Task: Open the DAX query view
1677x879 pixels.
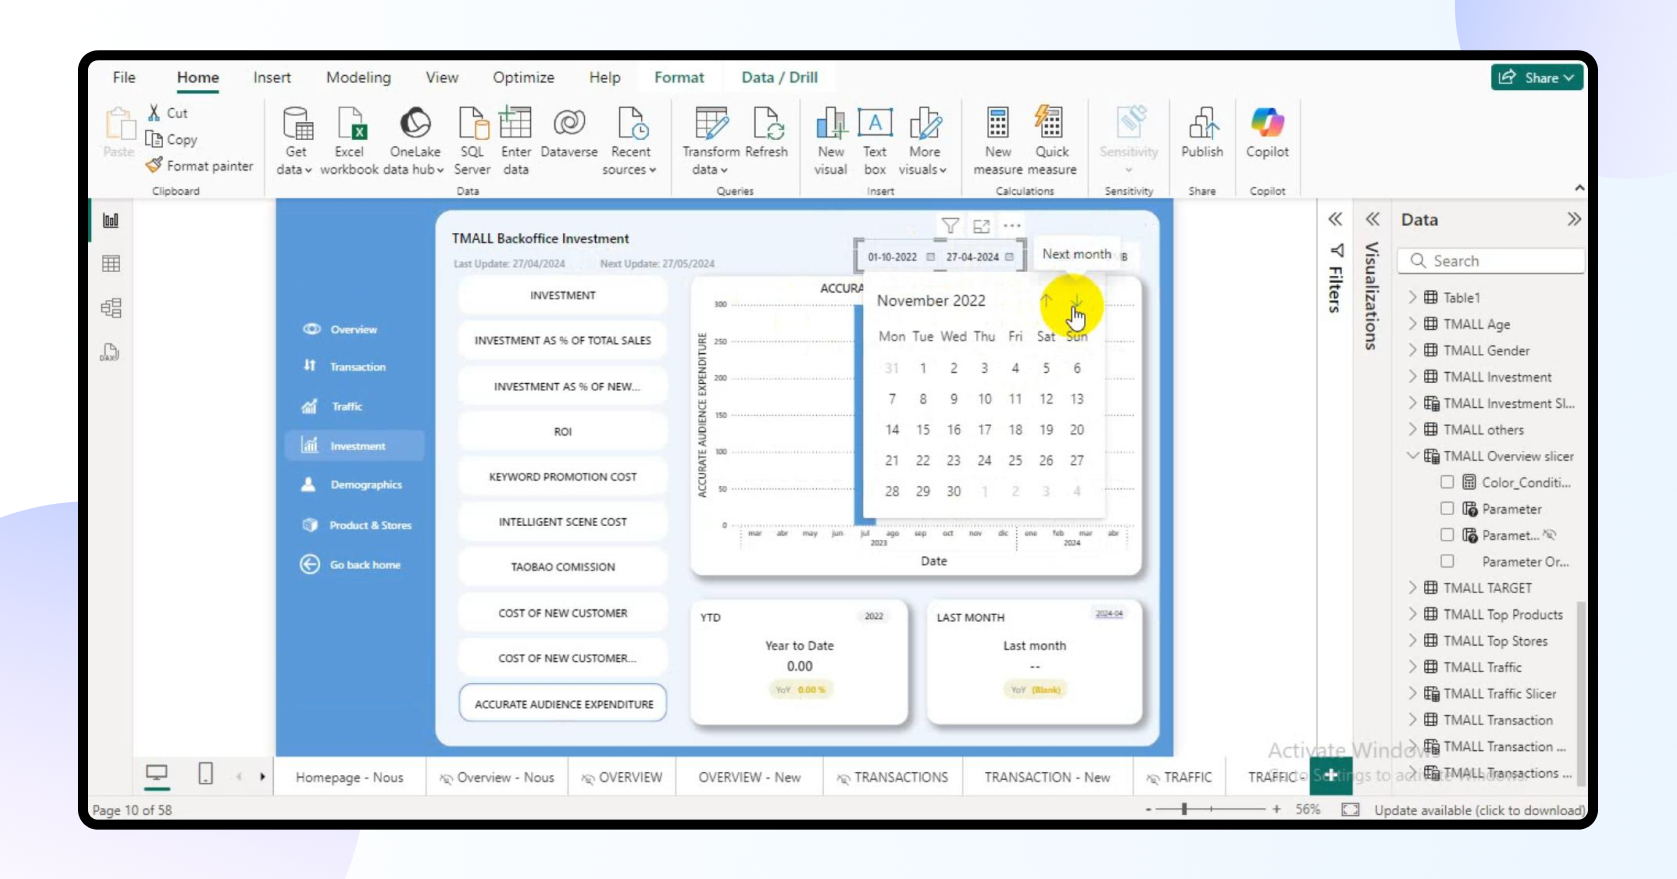Action: 111,352
